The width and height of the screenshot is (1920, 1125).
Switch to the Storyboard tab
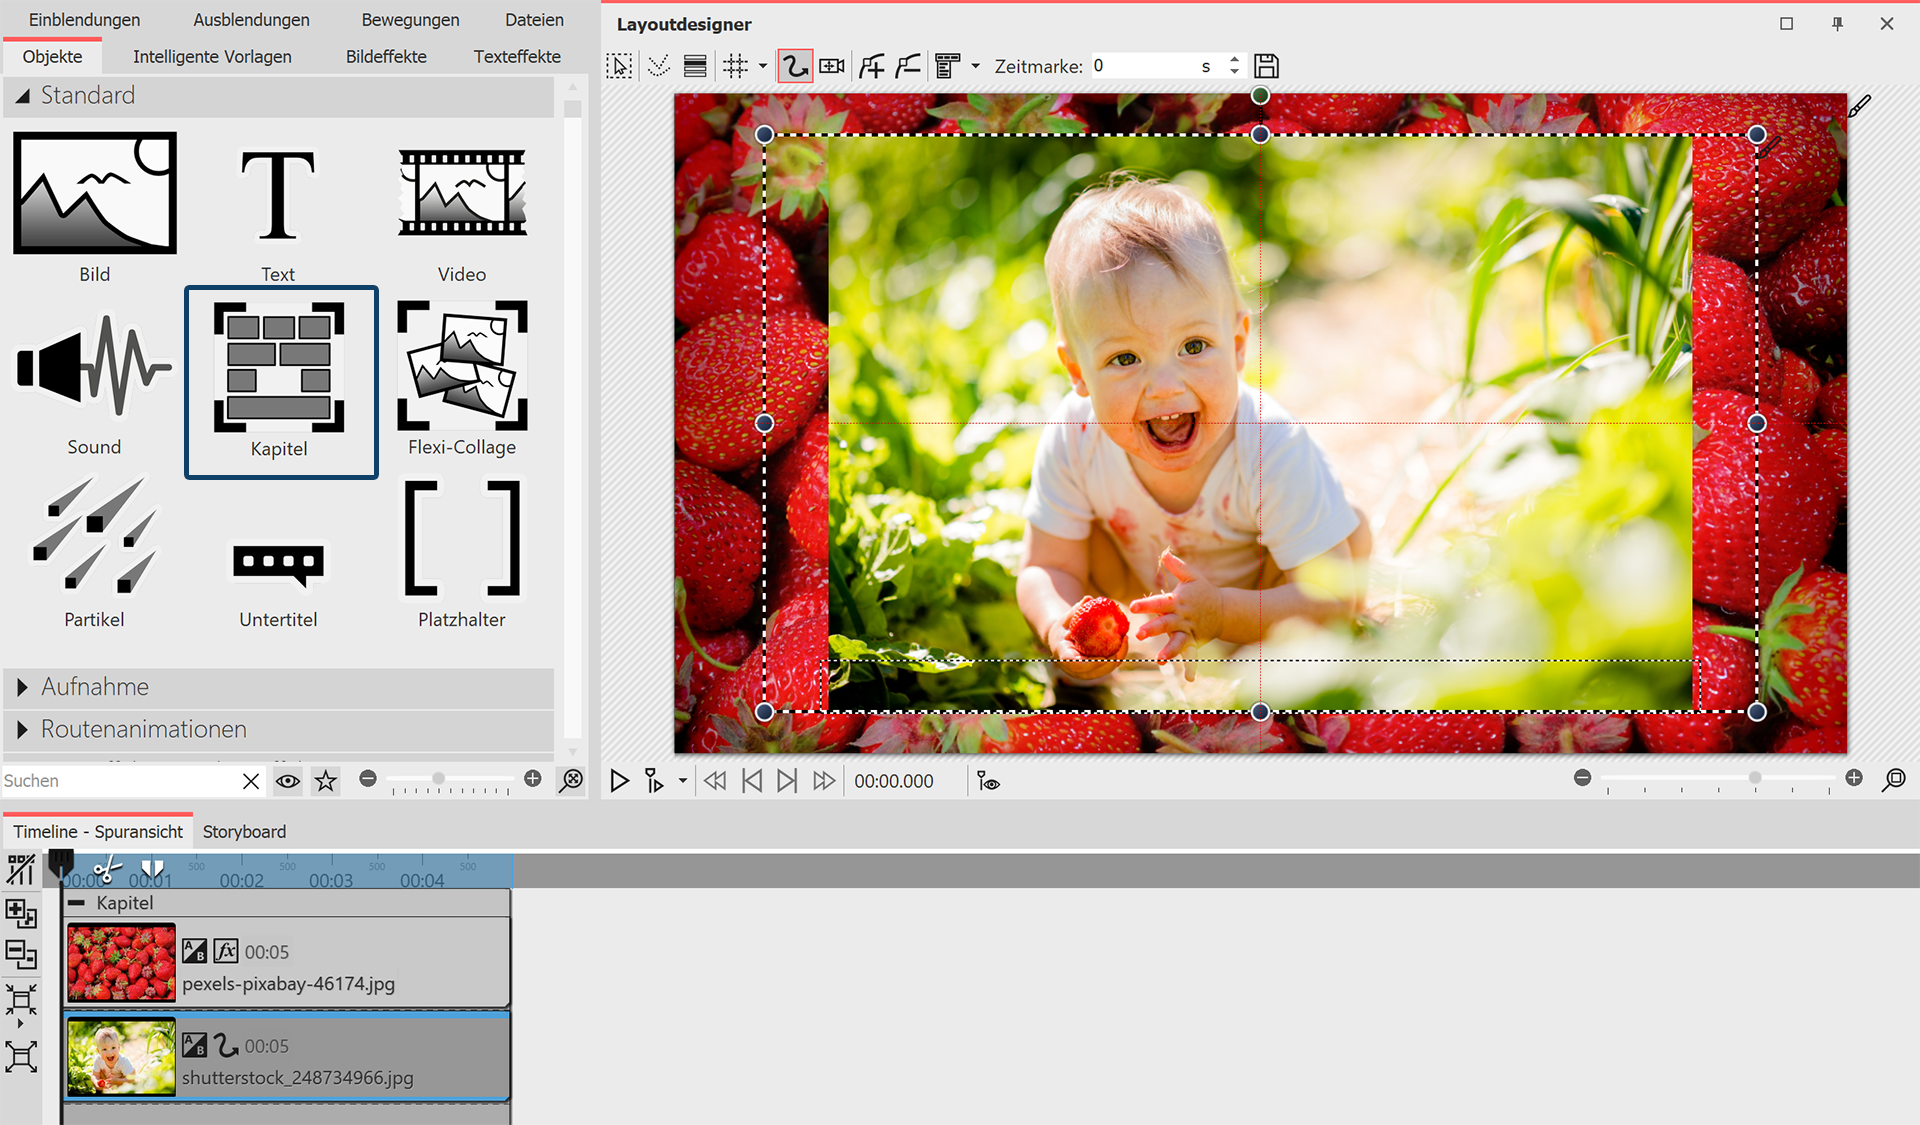pos(243,831)
